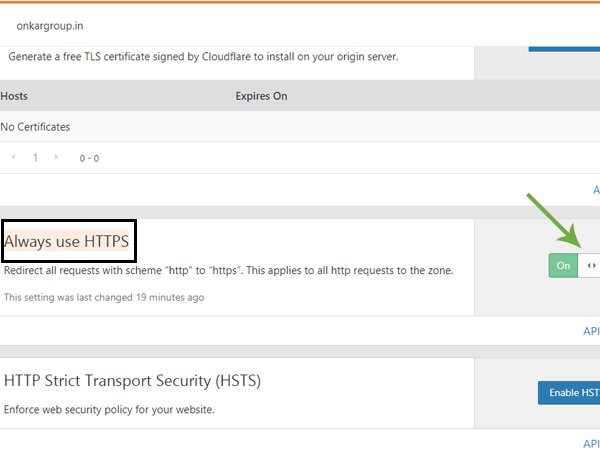
Task: Click the partially visible blue certificate button
Action: 564,49
